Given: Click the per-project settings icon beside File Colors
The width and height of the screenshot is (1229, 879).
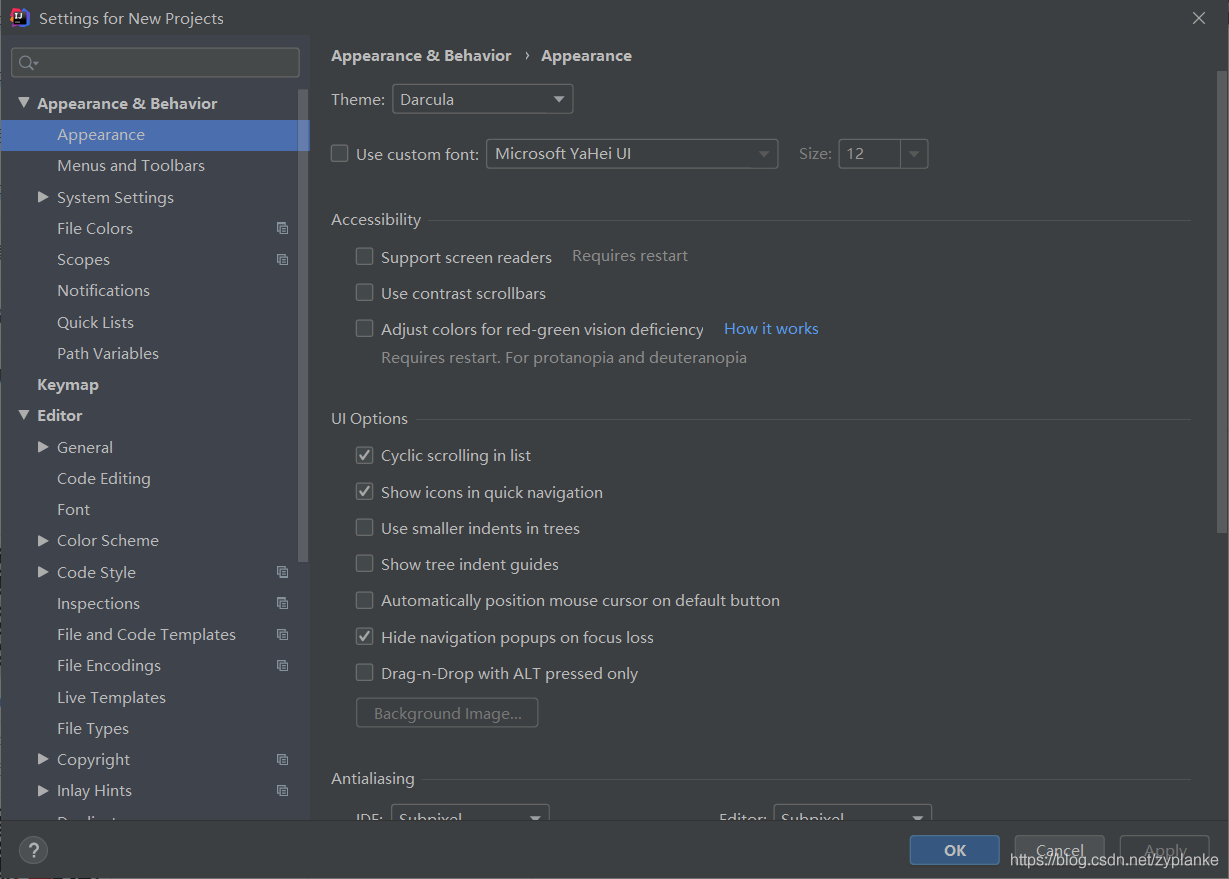Looking at the screenshot, I should tap(282, 228).
